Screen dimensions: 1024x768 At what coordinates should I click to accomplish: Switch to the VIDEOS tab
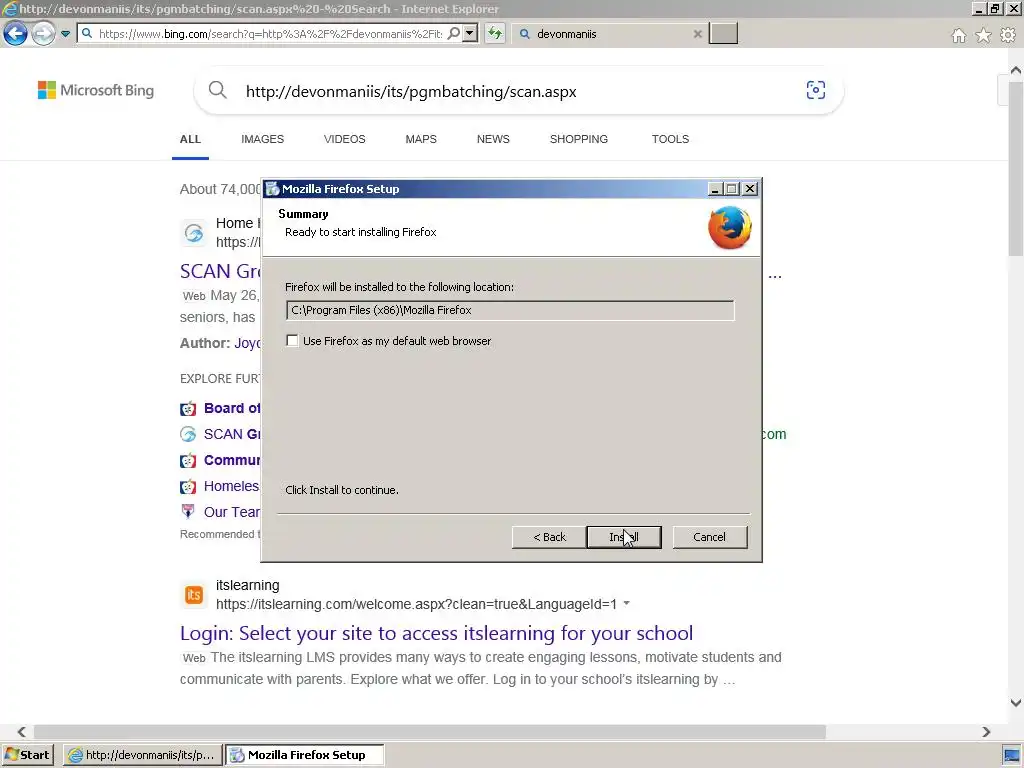[x=345, y=139]
